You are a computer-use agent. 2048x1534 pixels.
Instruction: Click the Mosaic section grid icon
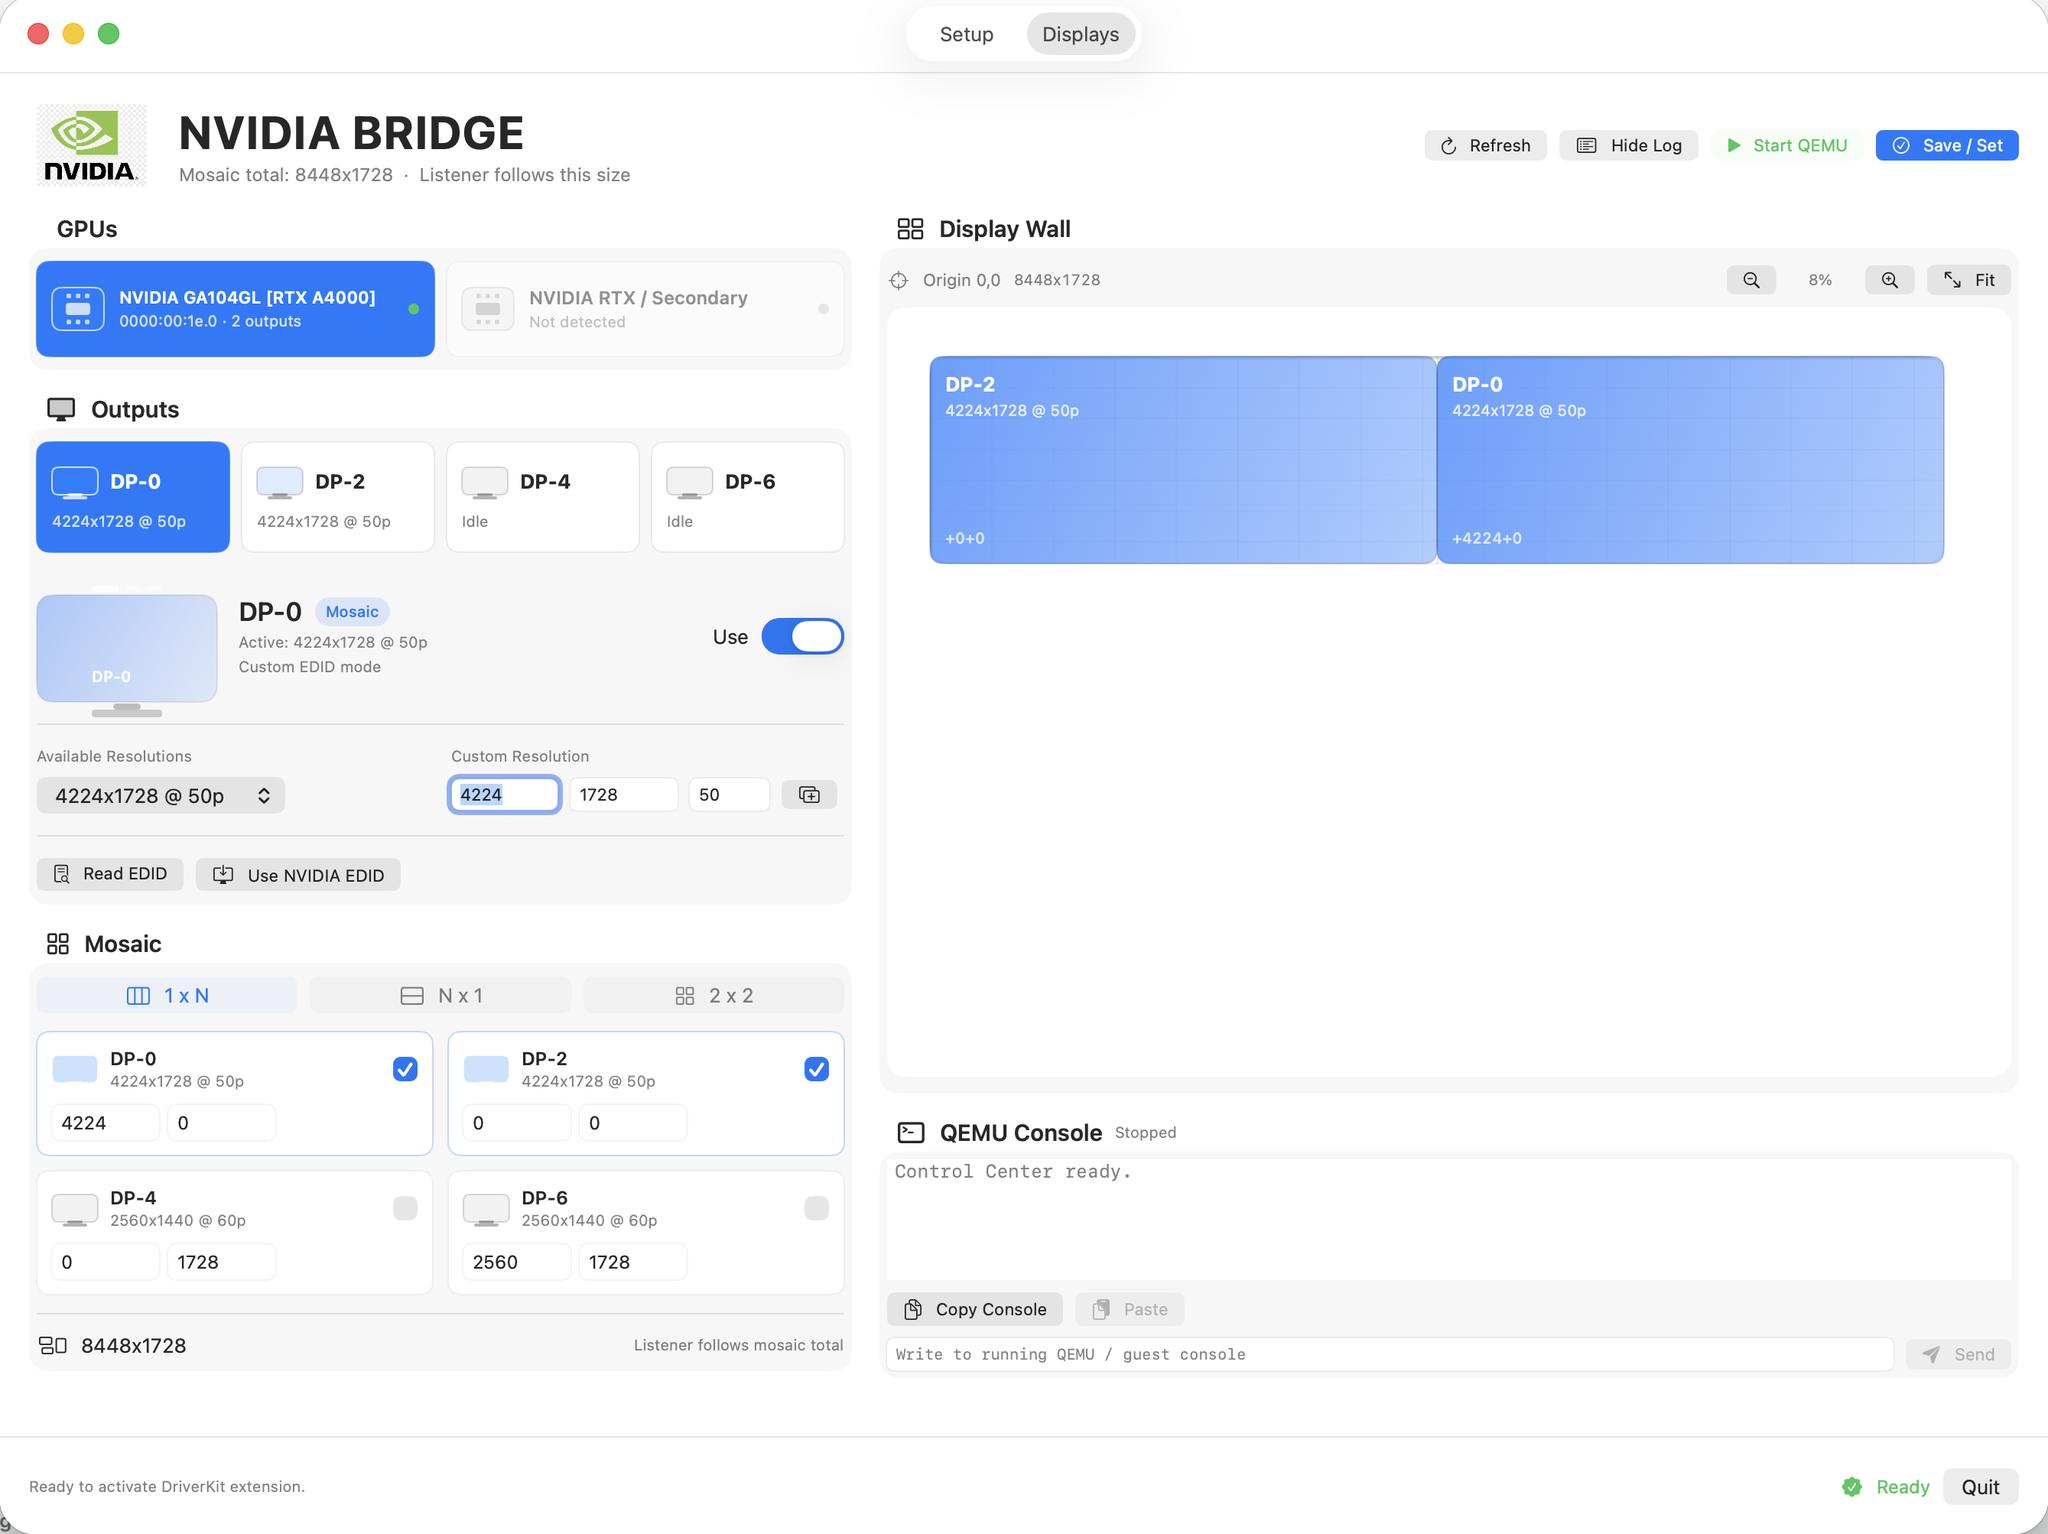click(58, 944)
